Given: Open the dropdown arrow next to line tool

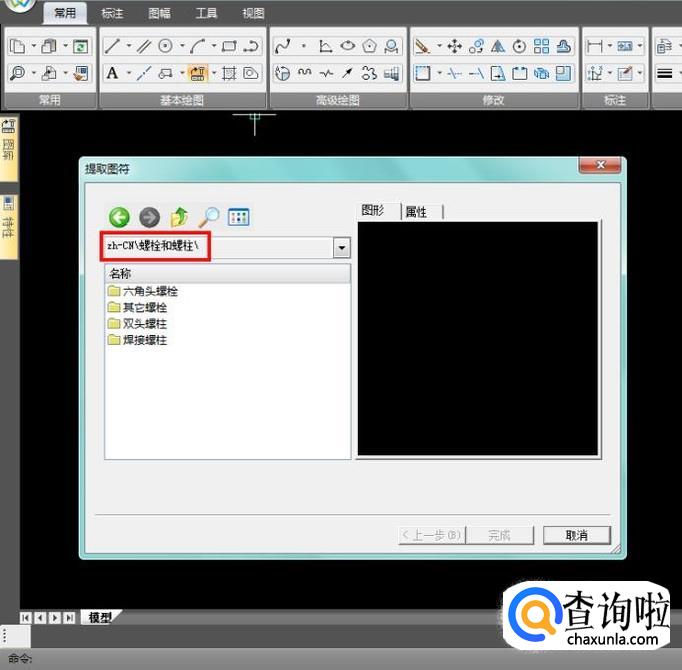Looking at the screenshot, I should click(x=129, y=46).
